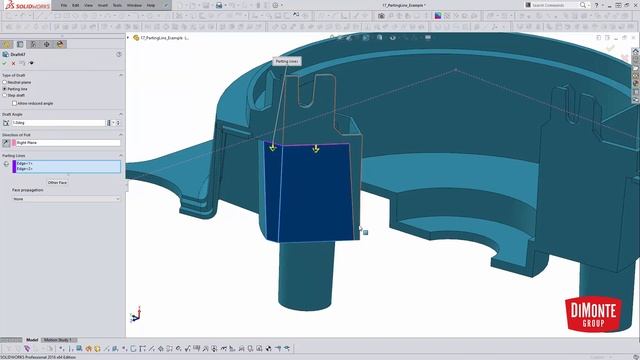The width and height of the screenshot is (640, 360).
Task: Switch to PropertyManager tab
Action: (x=20, y=44)
